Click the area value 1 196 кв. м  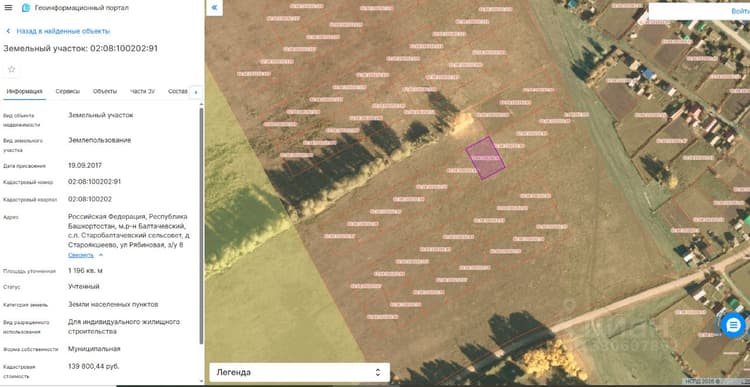click(85, 271)
